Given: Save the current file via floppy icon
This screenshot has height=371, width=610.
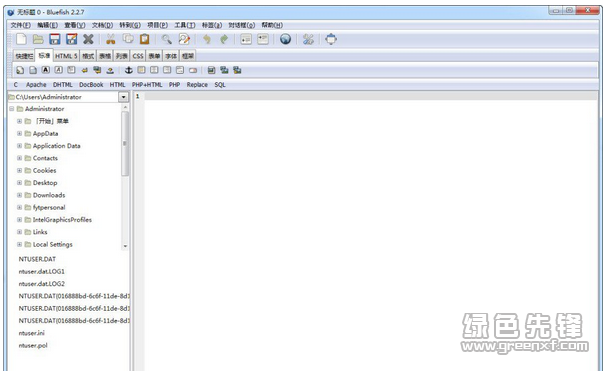Looking at the screenshot, I should pos(55,39).
